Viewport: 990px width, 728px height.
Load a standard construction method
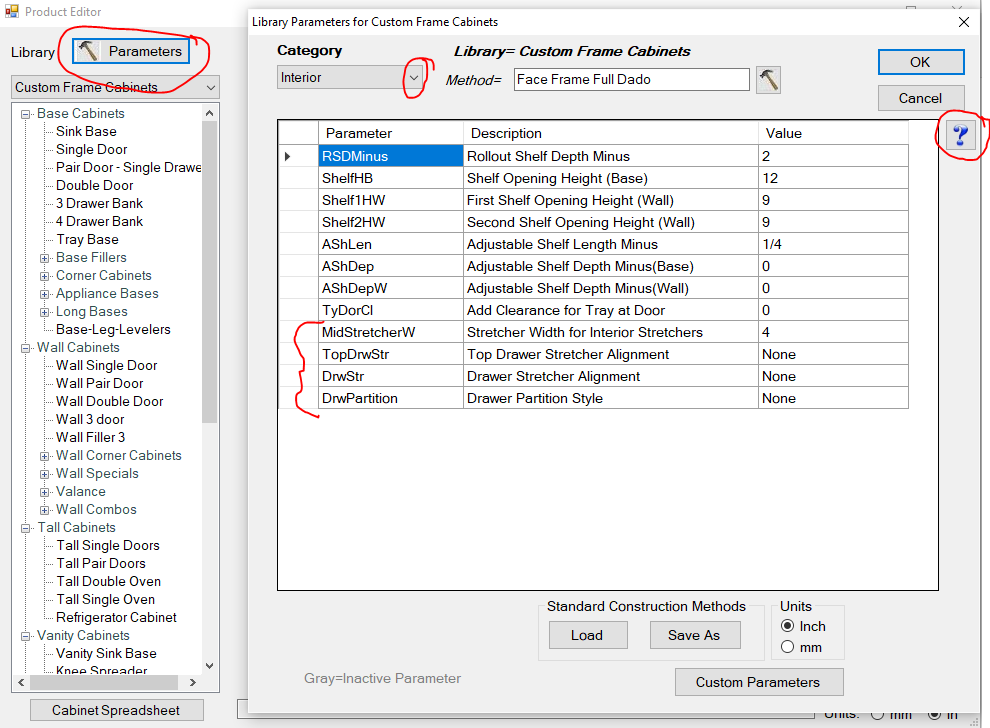click(587, 635)
